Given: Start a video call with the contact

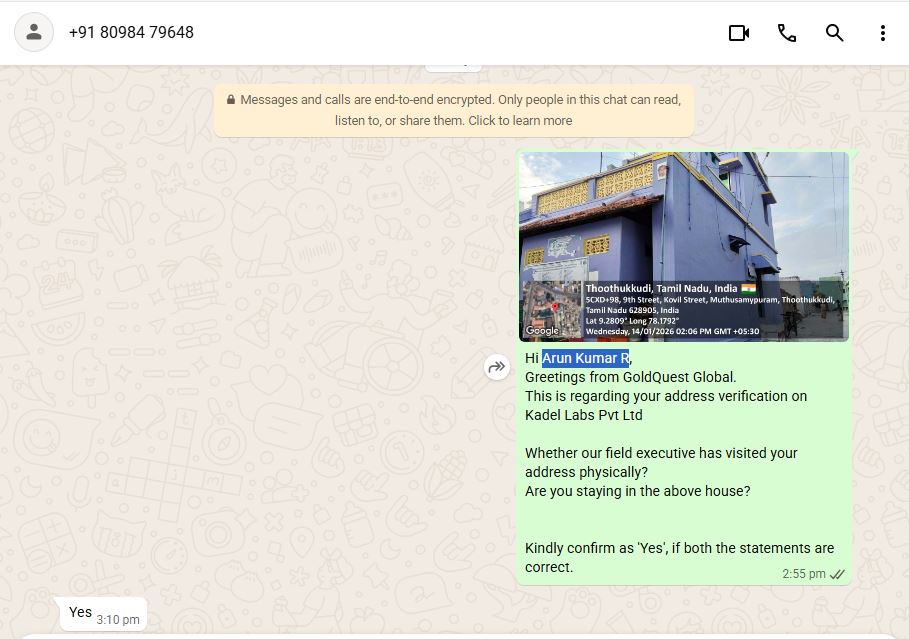Looking at the screenshot, I should click(x=739, y=33).
